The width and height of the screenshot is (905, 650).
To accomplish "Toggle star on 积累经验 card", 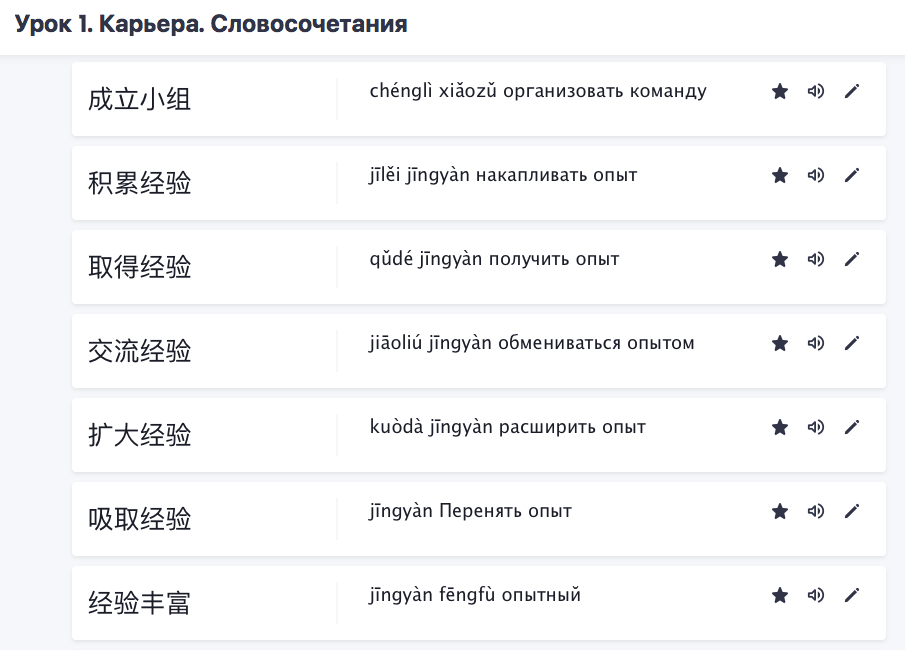I will coord(780,175).
